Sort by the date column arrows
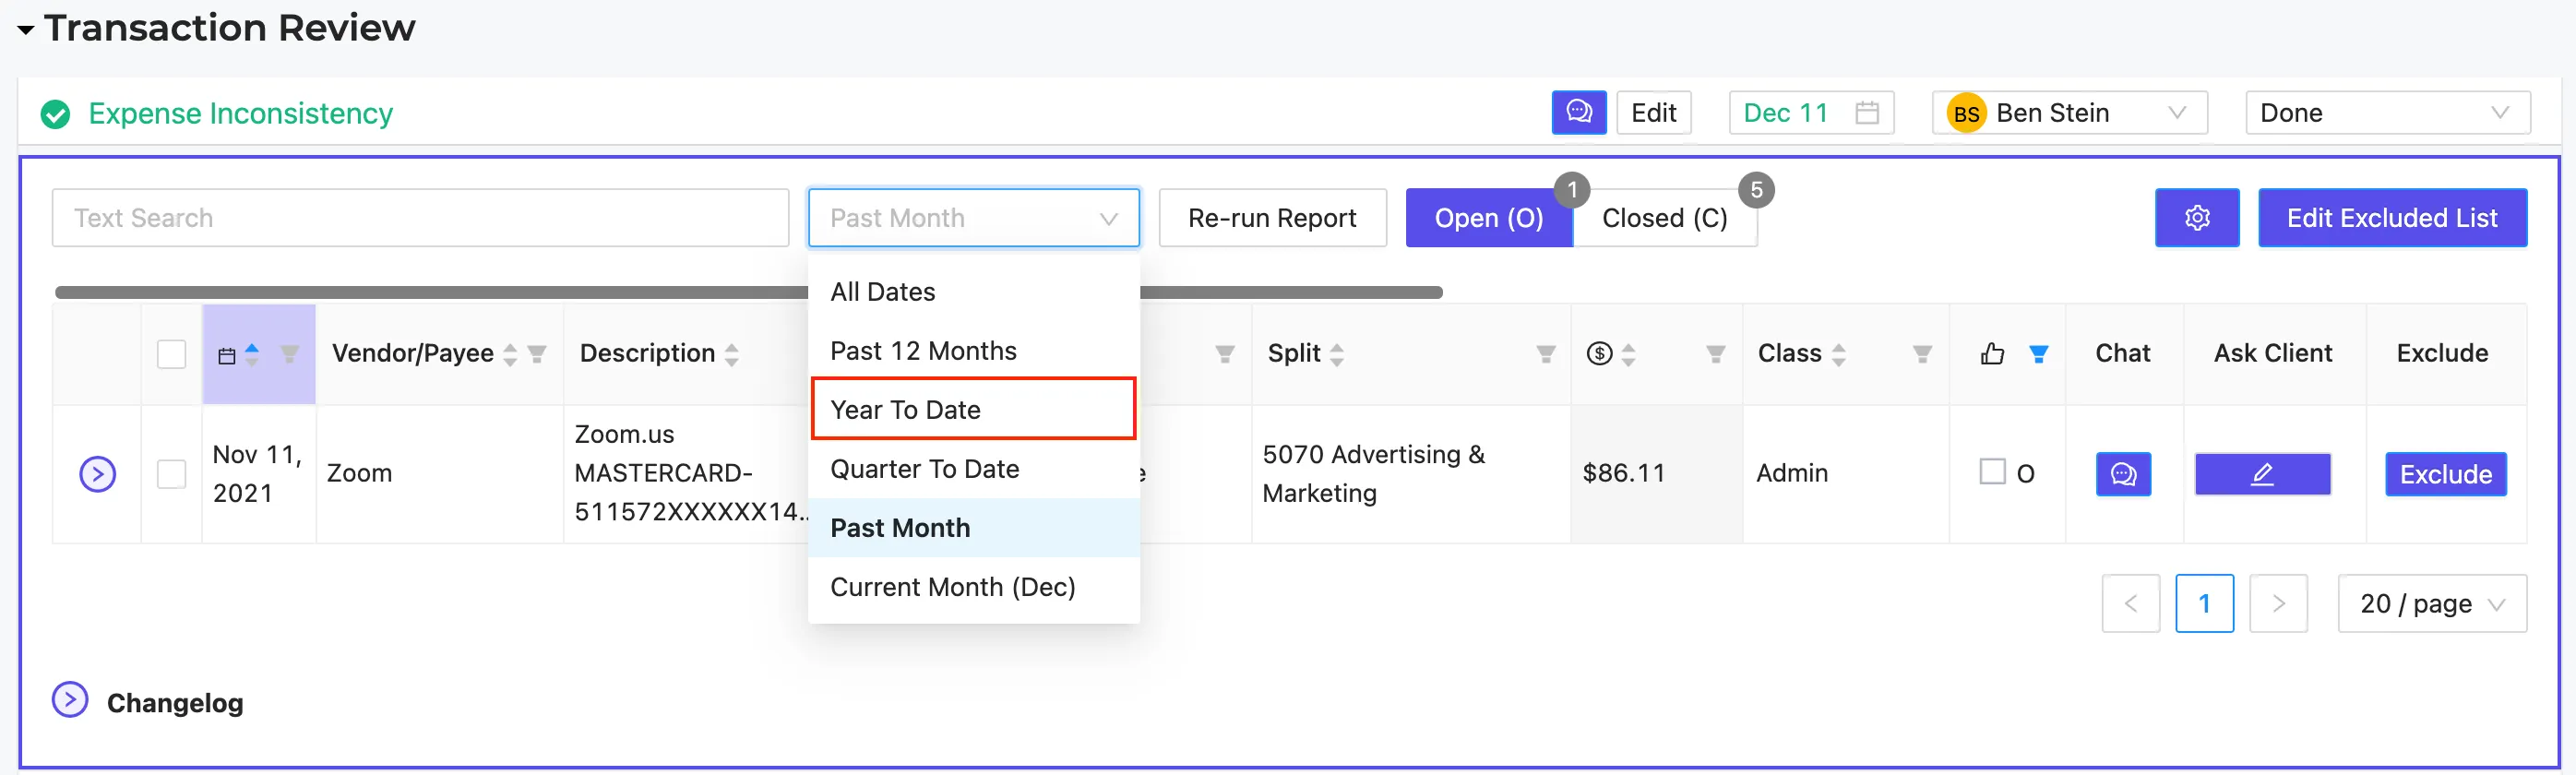The width and height of the screenshot is (2576, 775). 252,354
